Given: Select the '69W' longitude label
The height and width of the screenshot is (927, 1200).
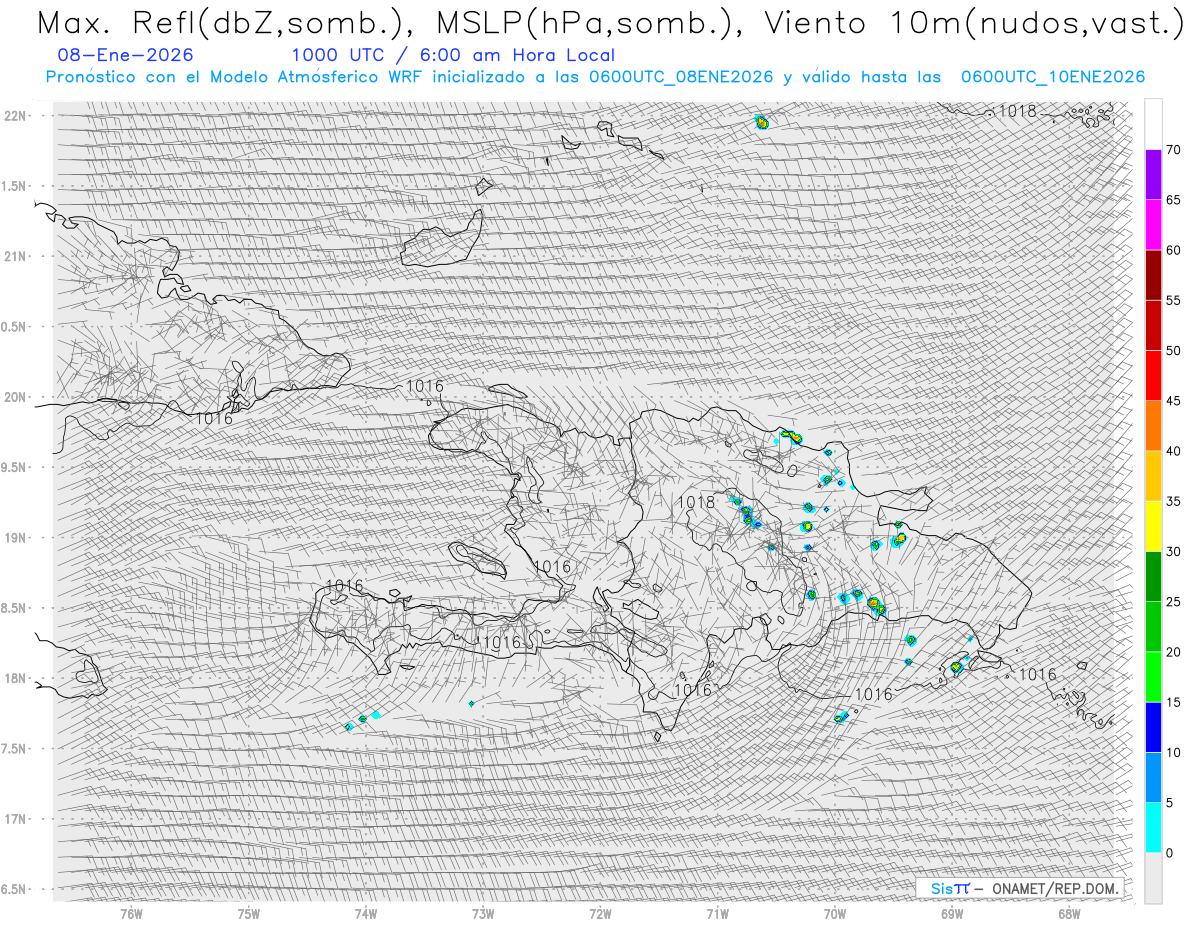Looking at the screenshot, I should [x=952, y=912].
